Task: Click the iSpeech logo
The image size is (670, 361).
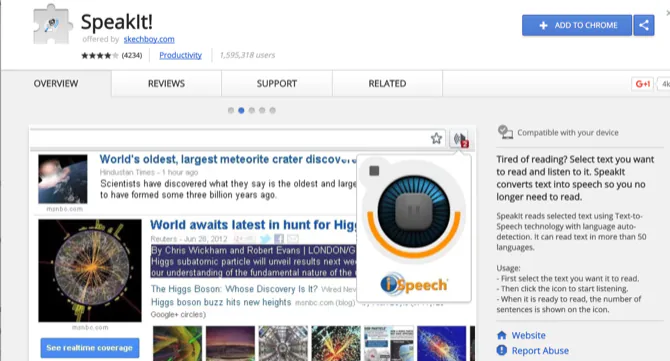Action: 414,284
